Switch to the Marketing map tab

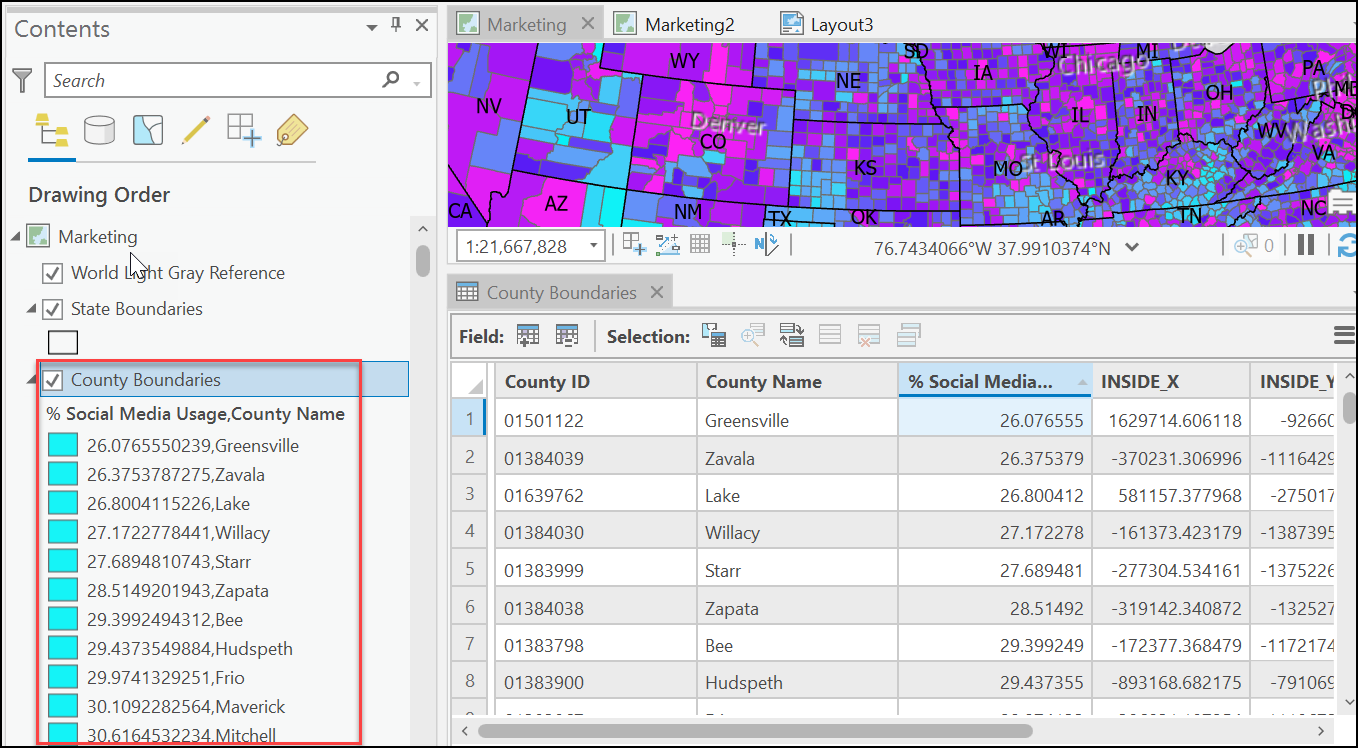(x=526, y=25)
